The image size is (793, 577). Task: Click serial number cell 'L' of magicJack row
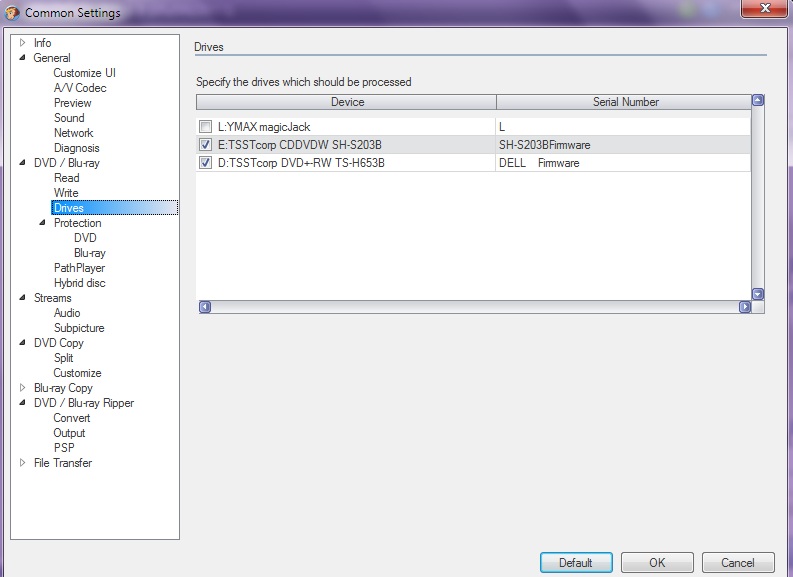click(x=623, y=126)
